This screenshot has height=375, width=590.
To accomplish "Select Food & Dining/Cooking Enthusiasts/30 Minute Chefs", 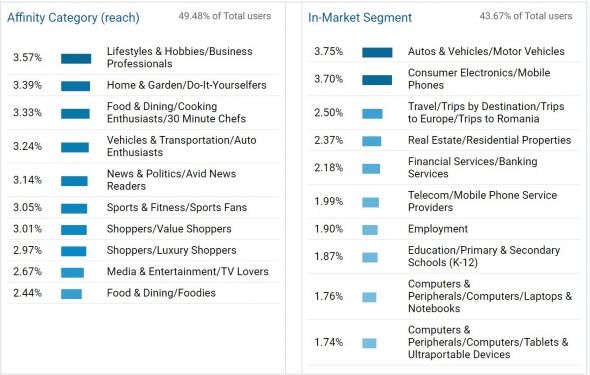I will click(176, 112).
